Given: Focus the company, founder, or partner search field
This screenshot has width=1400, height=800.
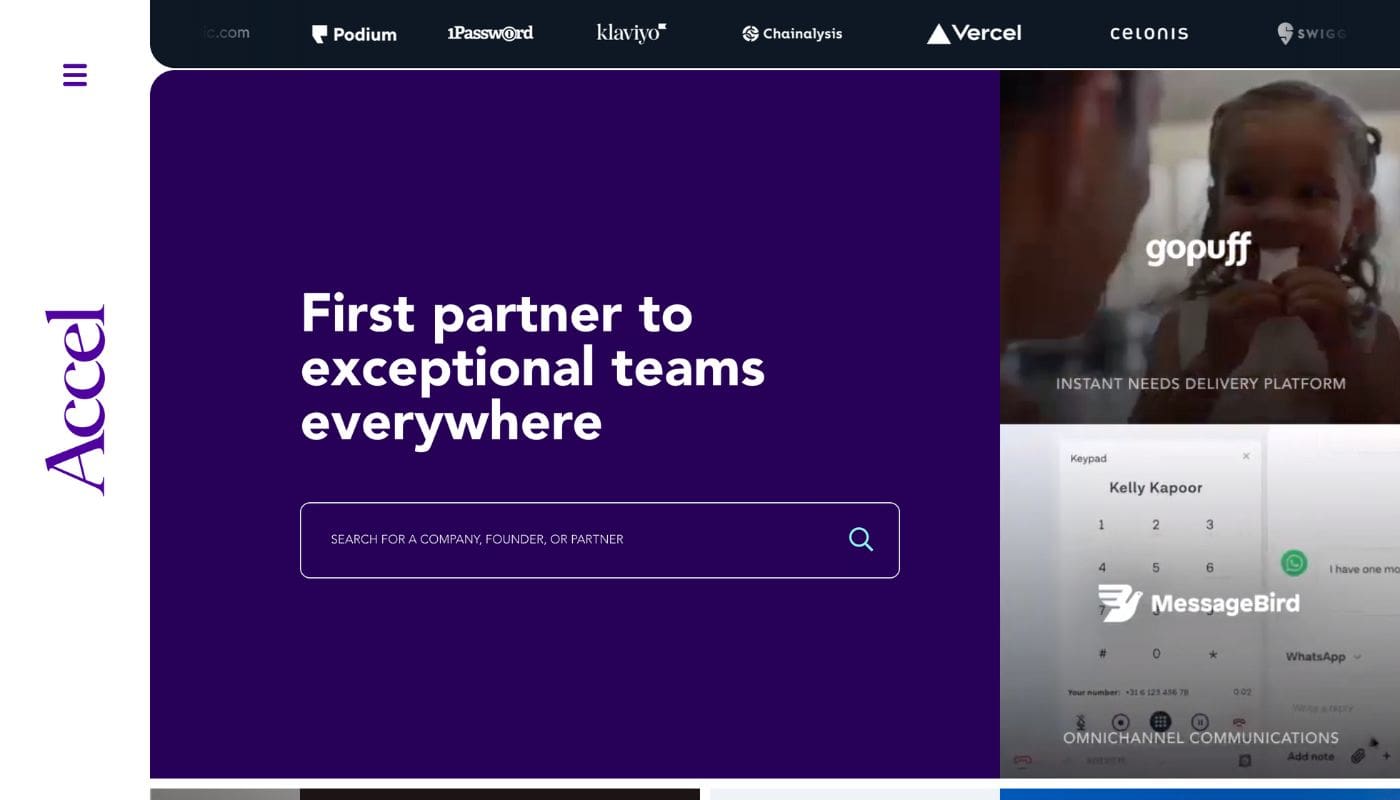Looking at the screenshot, I should pos(600,540).
